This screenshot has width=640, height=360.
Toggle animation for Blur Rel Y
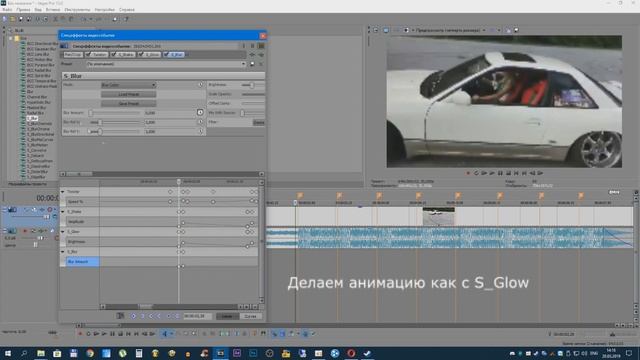200,131
